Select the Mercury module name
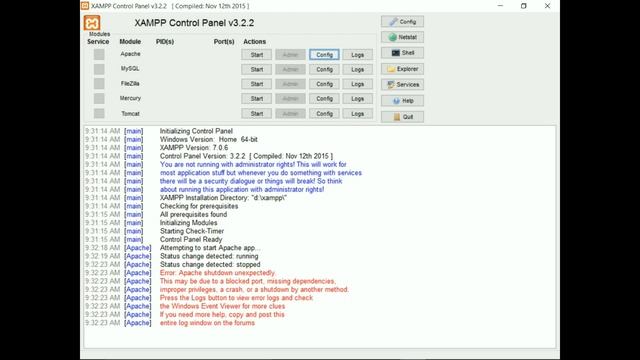Image resolution: width=640 pixels, height=360 pixels. pos(130,98)
